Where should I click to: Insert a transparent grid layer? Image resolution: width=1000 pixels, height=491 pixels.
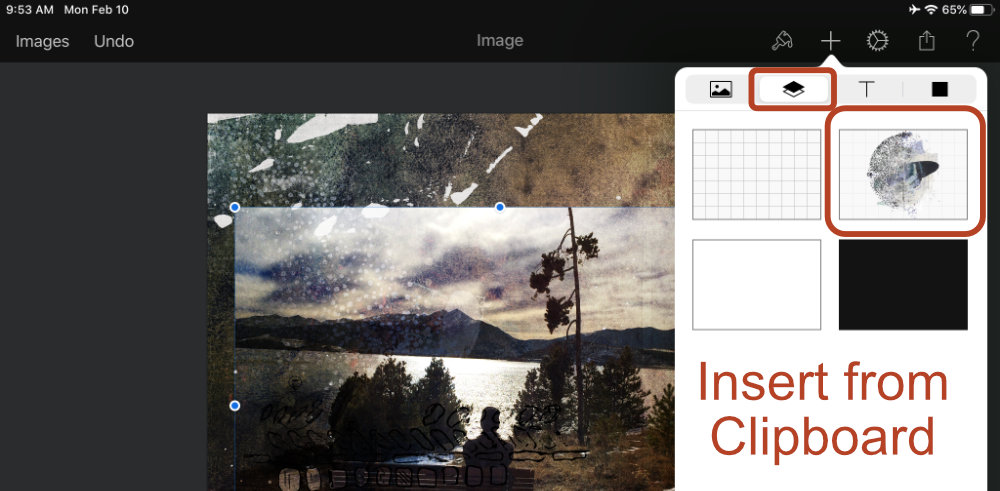756,174
